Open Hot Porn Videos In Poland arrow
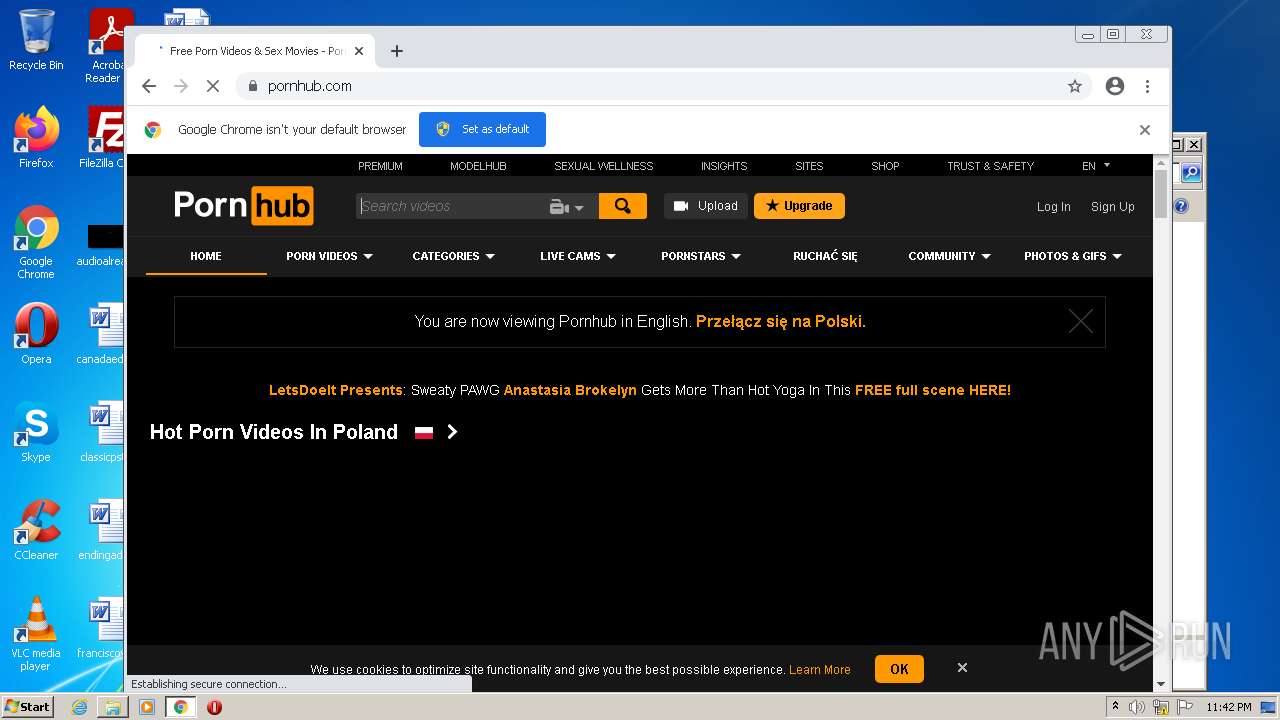This screenshot has height=720, width=1280. click(452, 432)
